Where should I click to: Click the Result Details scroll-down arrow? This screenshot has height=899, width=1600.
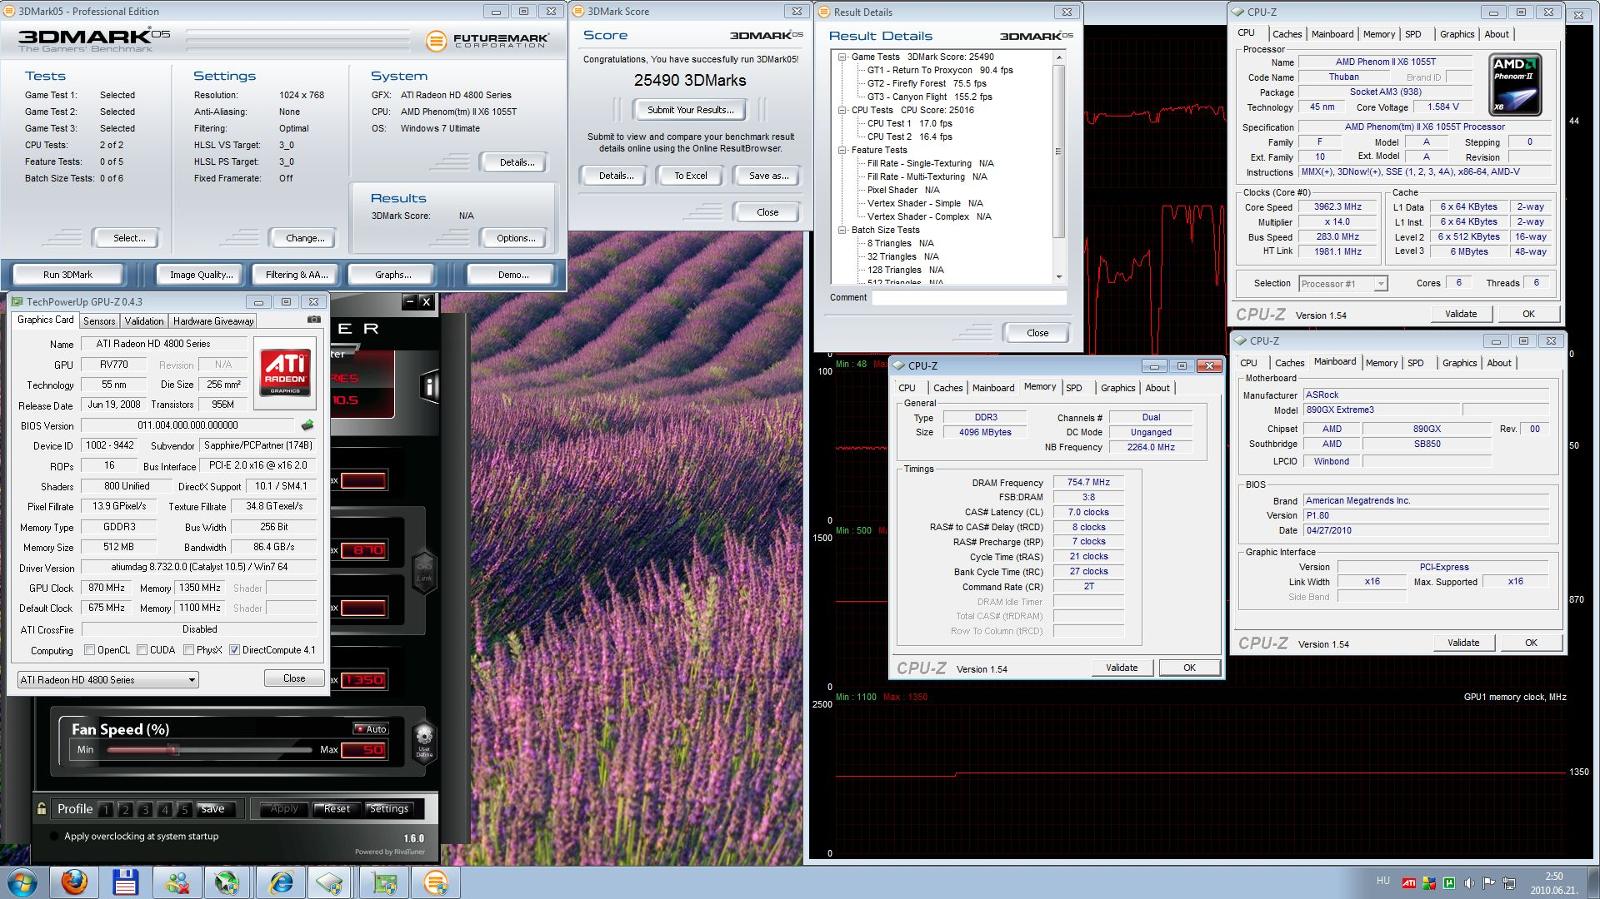click(x=1059, y=277)
